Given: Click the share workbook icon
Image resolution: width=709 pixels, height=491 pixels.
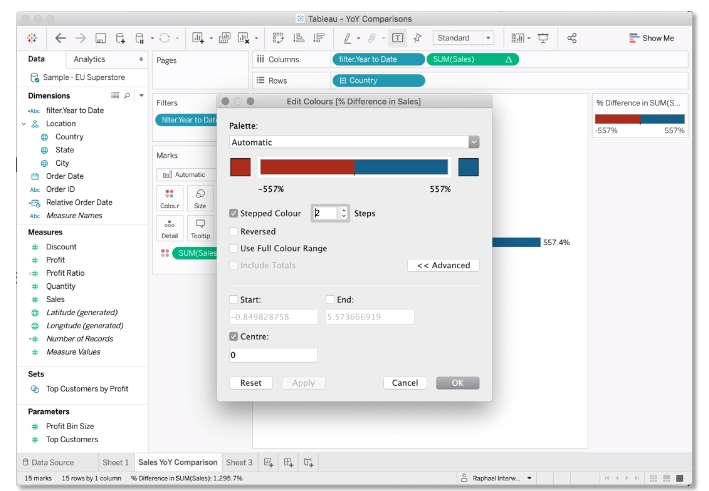Looking at the screenshot, I should (572, 38).
